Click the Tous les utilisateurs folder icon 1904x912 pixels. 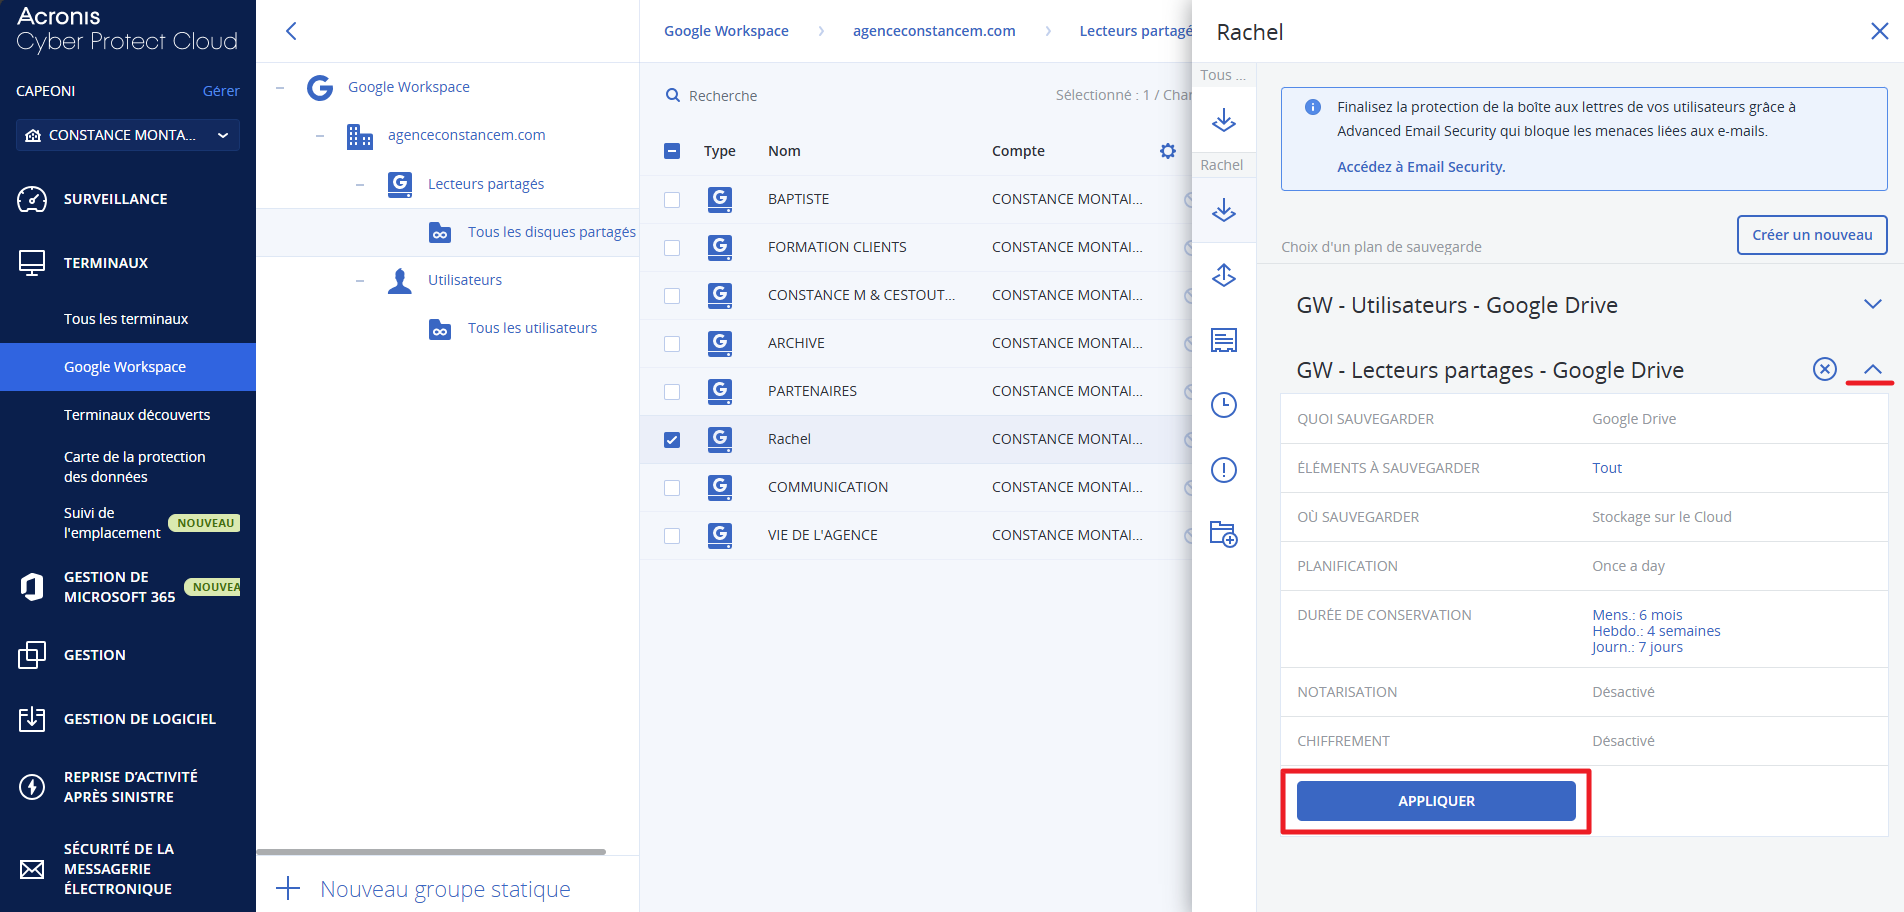tap(440, 329)
